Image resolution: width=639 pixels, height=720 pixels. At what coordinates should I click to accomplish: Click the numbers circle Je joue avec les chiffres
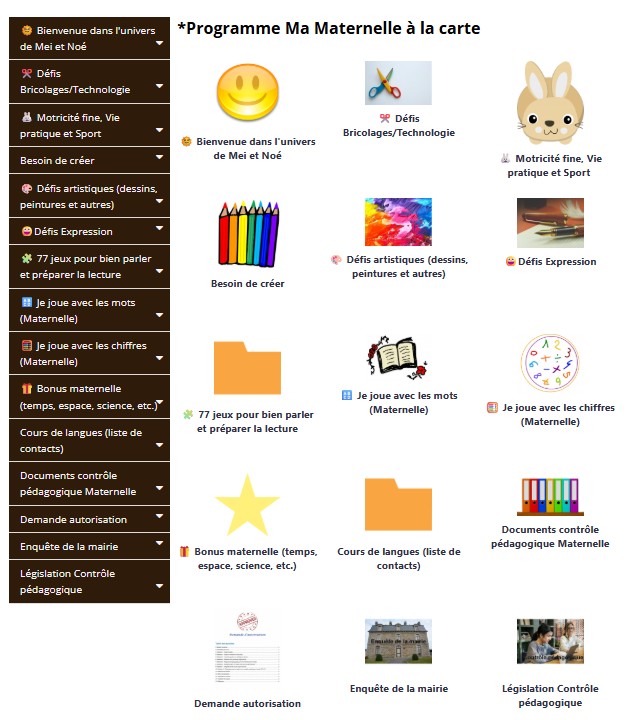pyautogui.click(x=550, y=363)
